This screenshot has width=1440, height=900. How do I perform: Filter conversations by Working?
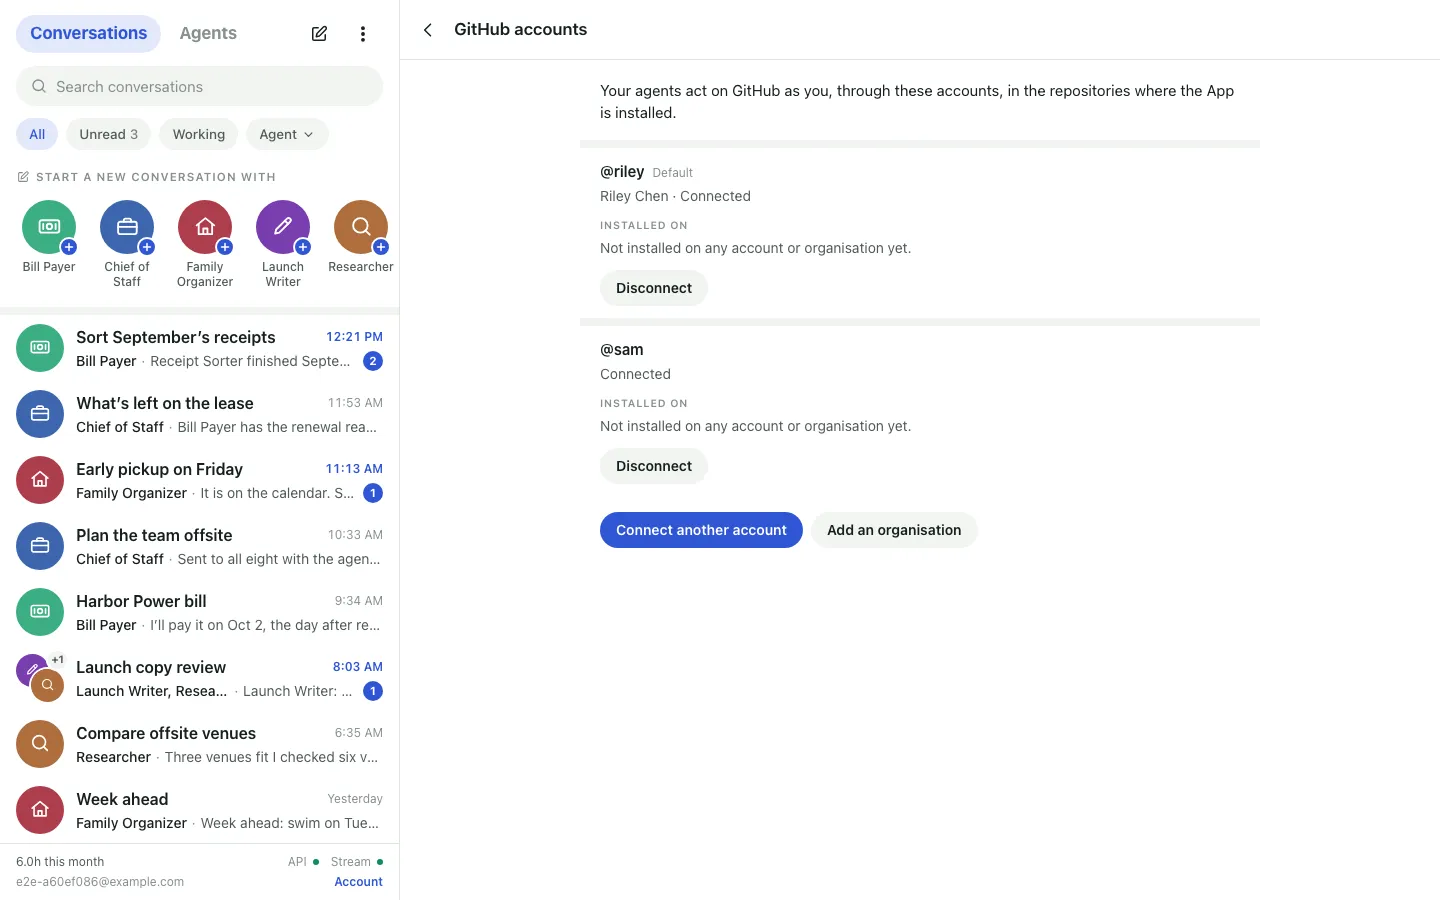click(x=199, y=134)
